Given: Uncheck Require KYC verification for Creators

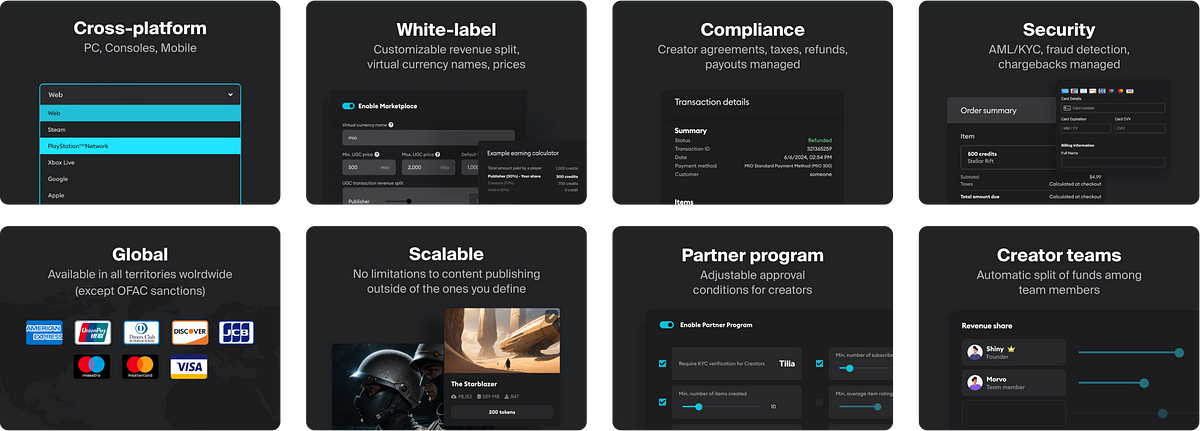Looking at the screenshot, I should (662, 364).
